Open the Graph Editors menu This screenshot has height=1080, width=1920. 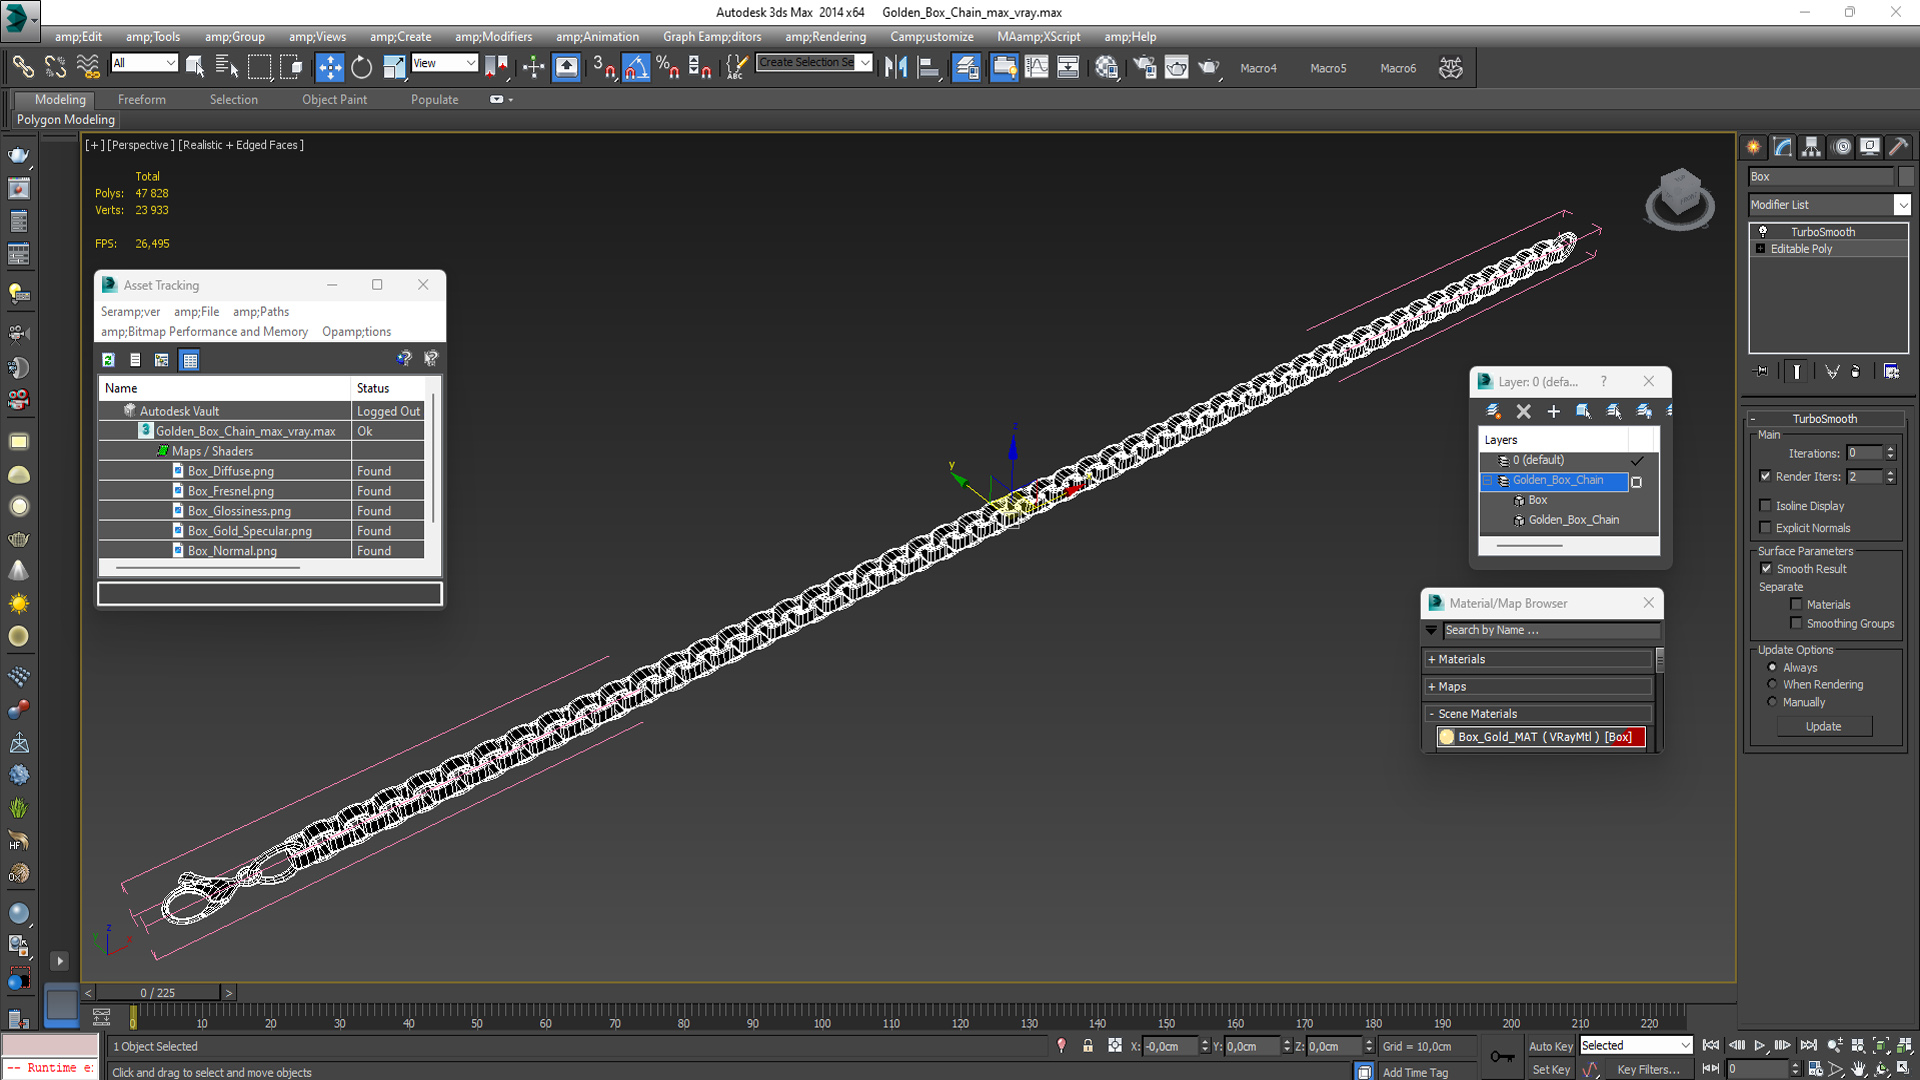pyautogui.click(x=711, y=37)
